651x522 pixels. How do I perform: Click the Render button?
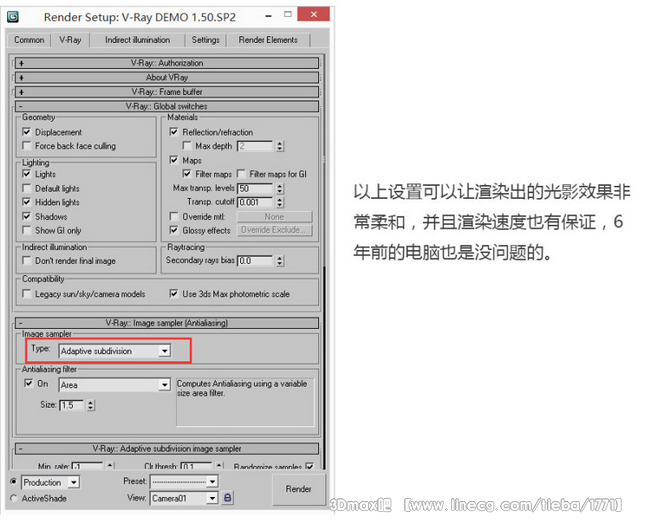tap(299, 489)
